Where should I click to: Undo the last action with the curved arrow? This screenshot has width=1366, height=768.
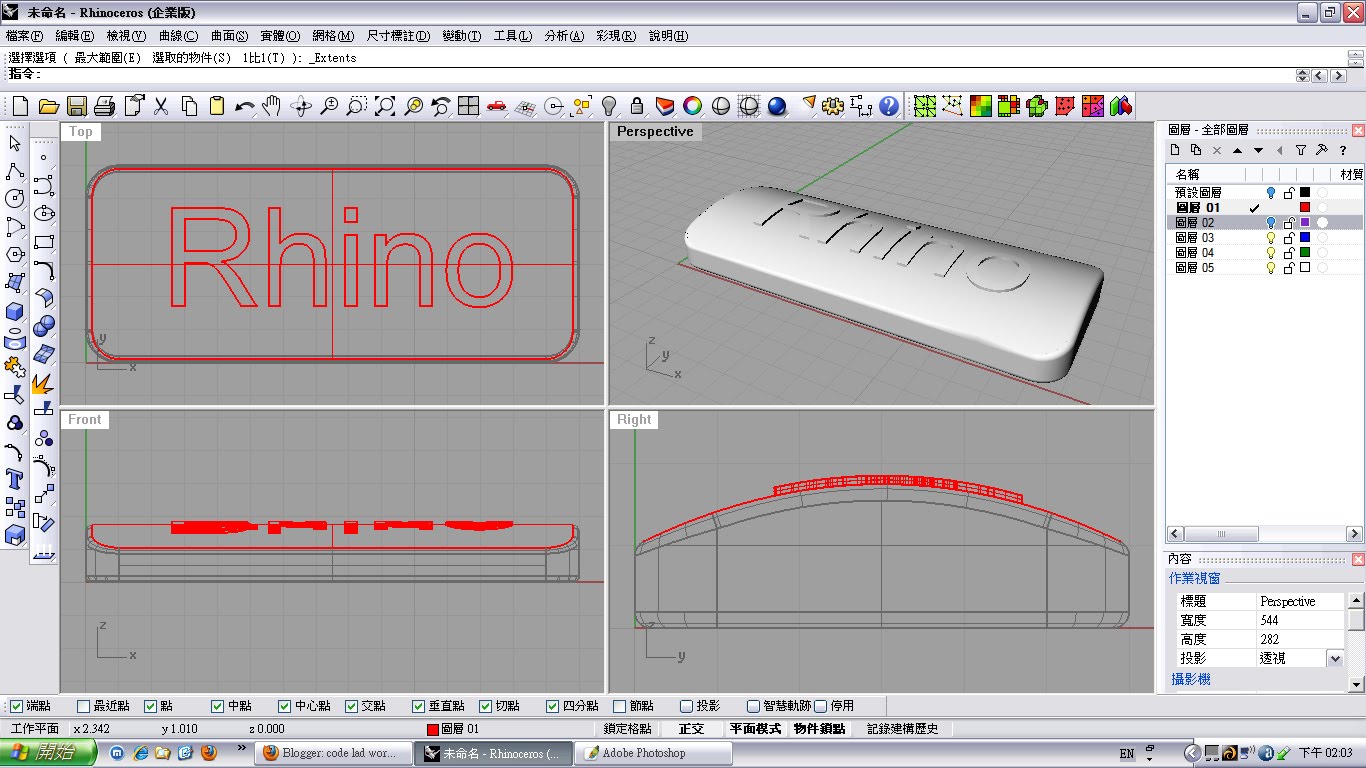[244, 106]
